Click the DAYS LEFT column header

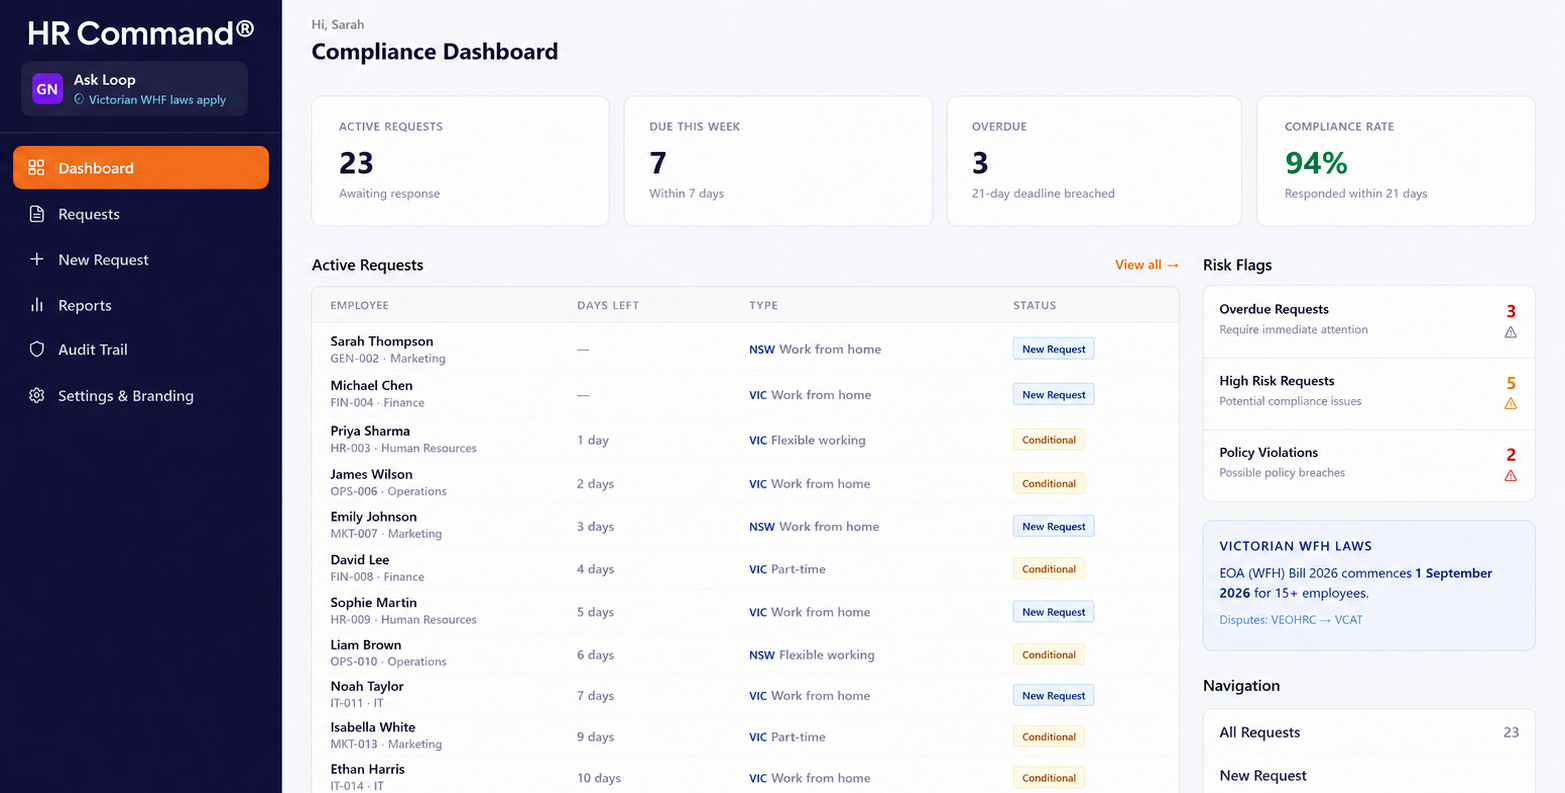pos(608,305)
